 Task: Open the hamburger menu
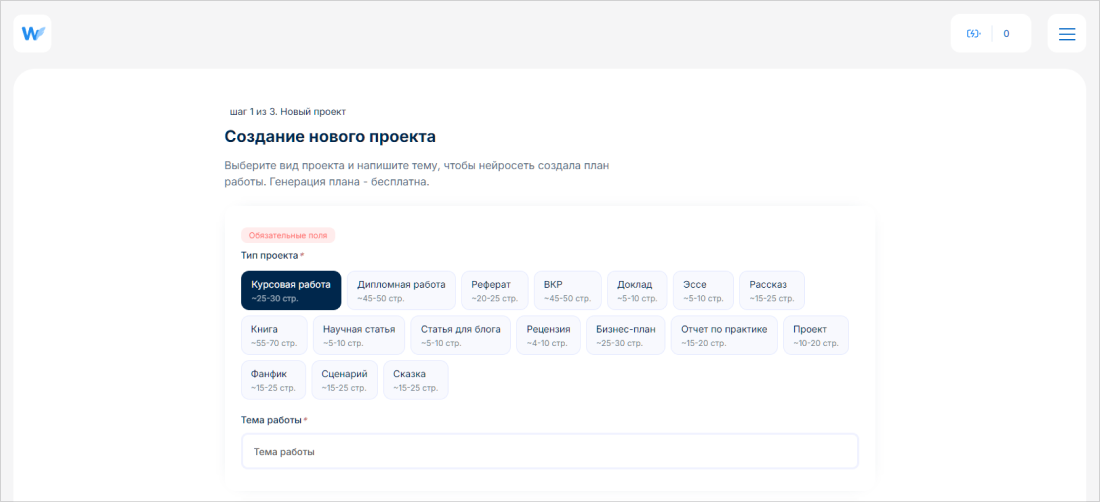pos(1066,33)
